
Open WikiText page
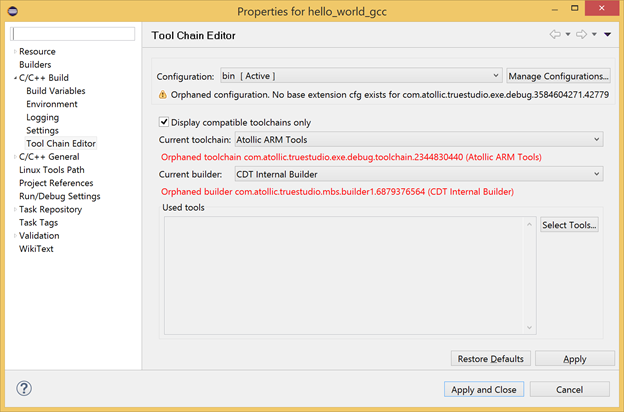pos(36,249)
